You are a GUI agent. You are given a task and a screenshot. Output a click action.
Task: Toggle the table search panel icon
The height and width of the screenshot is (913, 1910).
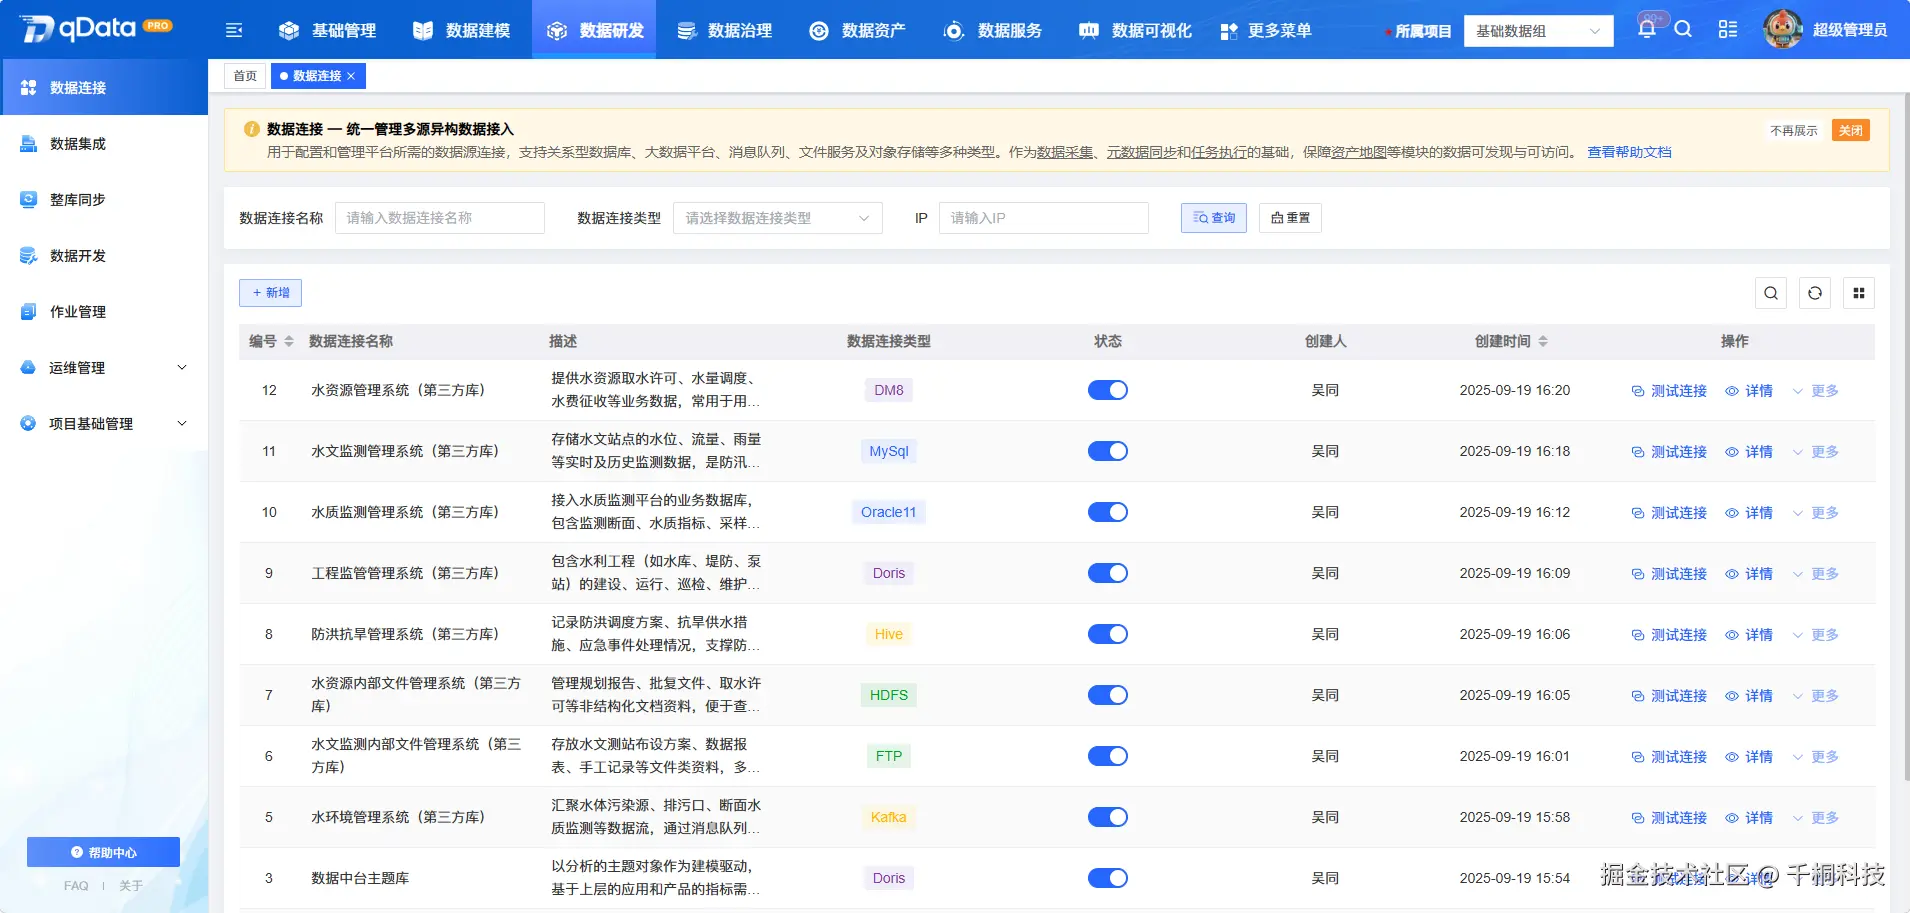point(1771,293)
